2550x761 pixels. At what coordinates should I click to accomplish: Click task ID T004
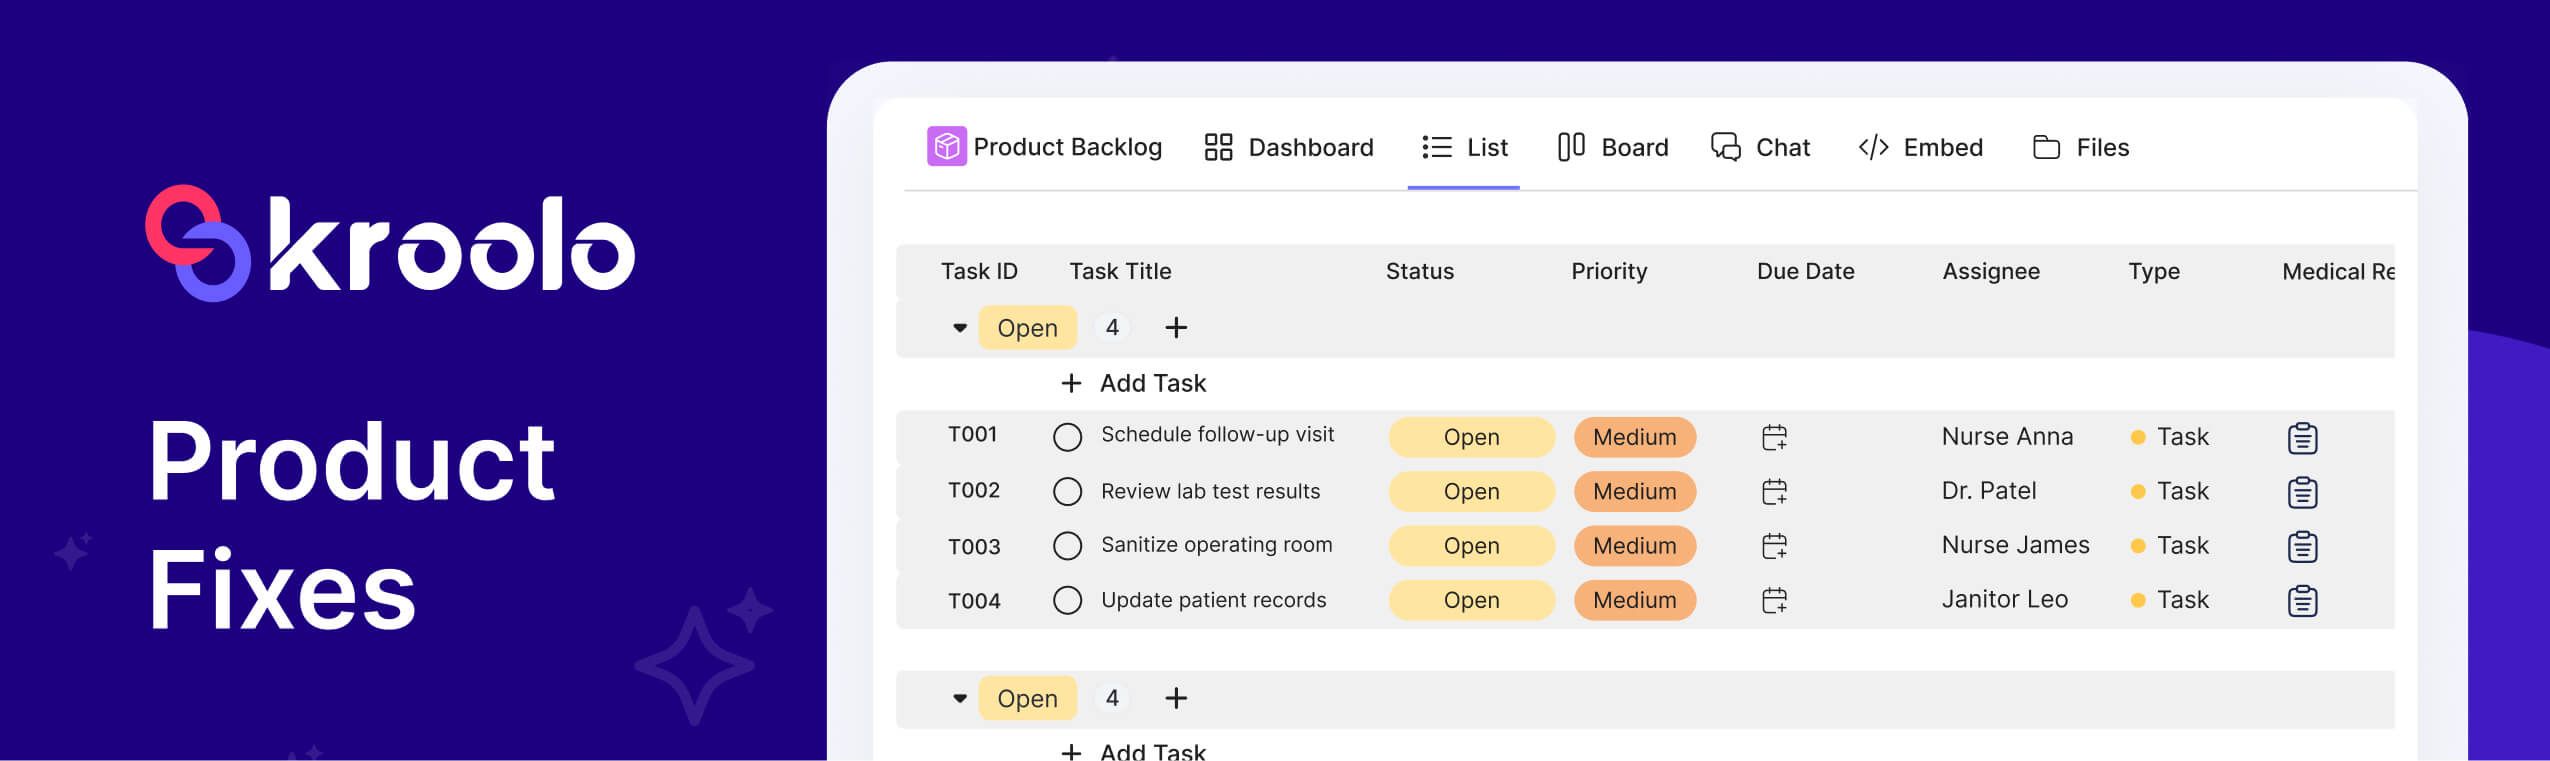[973, 600]
